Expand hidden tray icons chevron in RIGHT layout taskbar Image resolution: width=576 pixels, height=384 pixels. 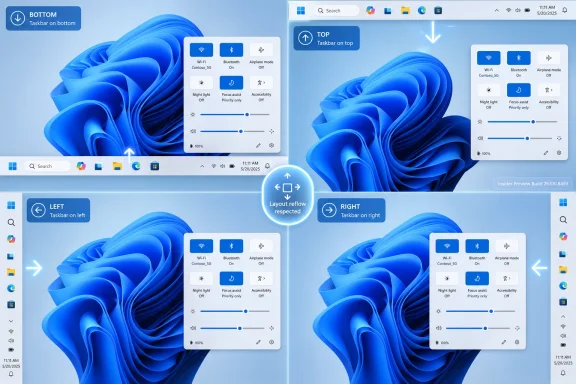pyautogui.click(x=563, y=316)
